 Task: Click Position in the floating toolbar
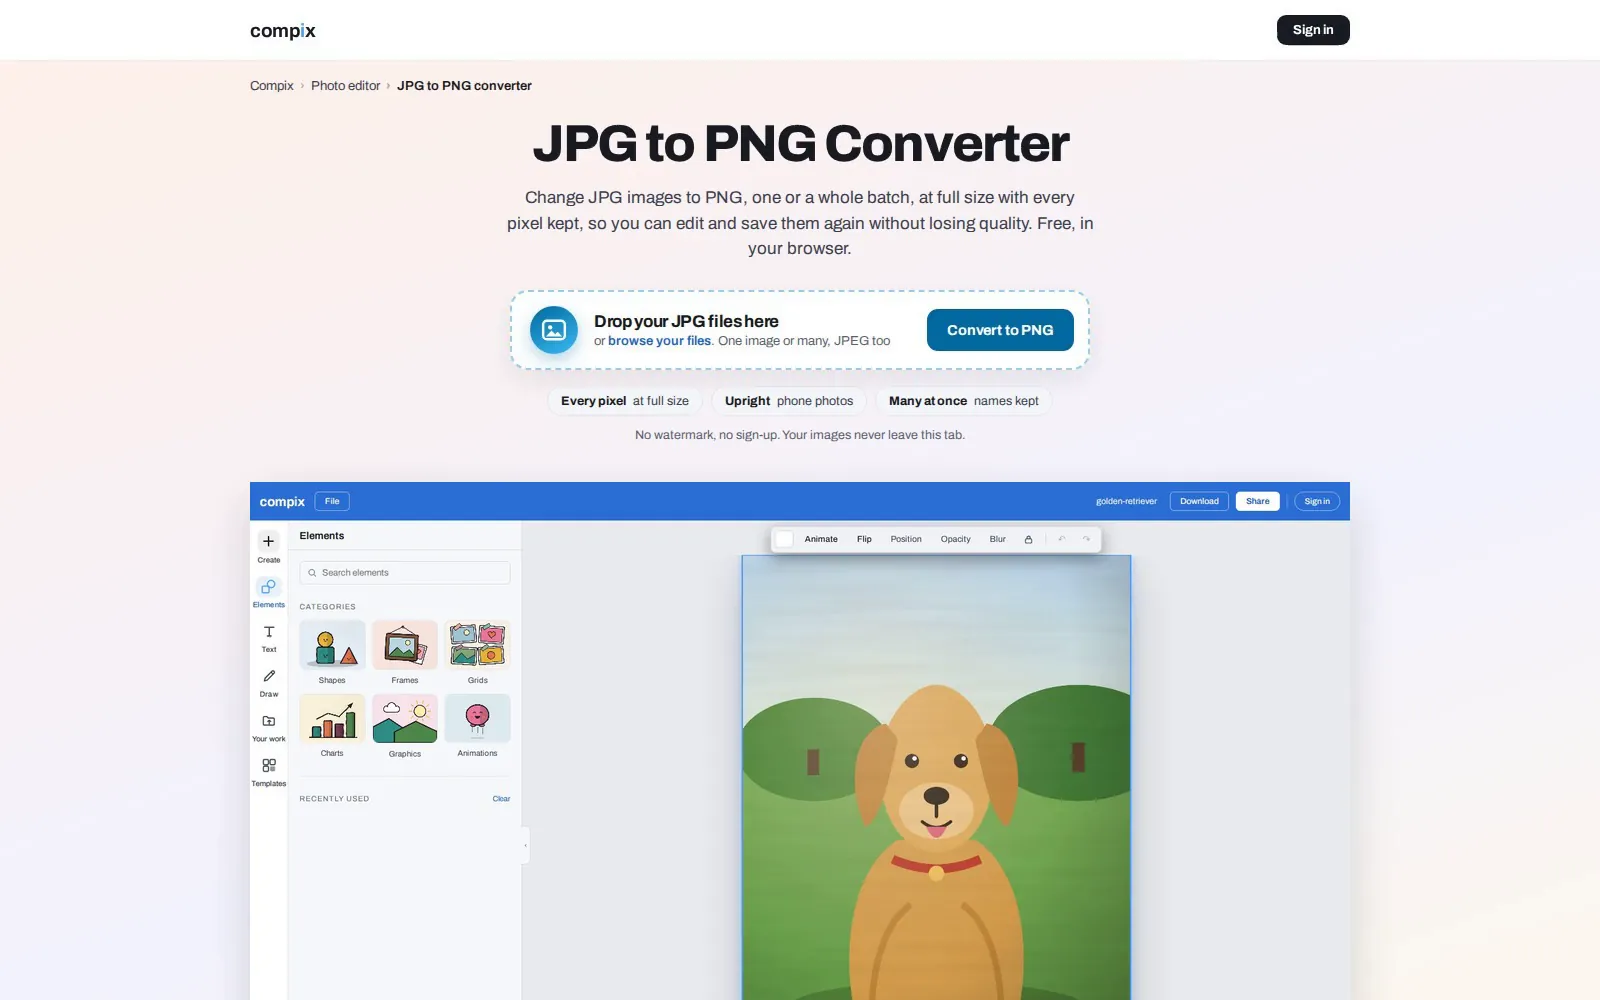point(906,539)
